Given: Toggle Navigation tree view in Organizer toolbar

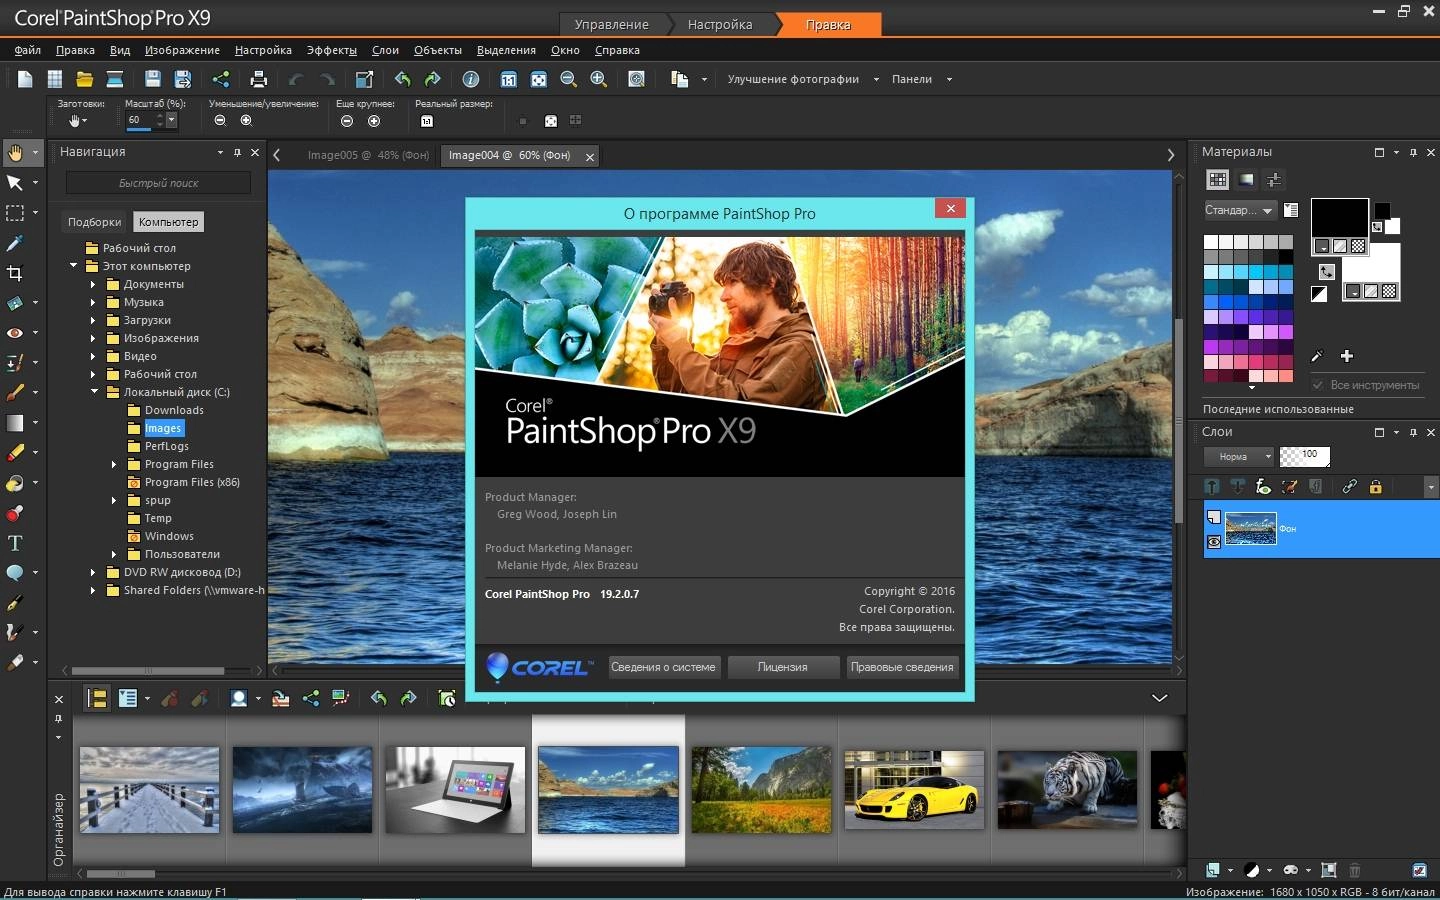Looking at the screenshot, I should (97, 698).
